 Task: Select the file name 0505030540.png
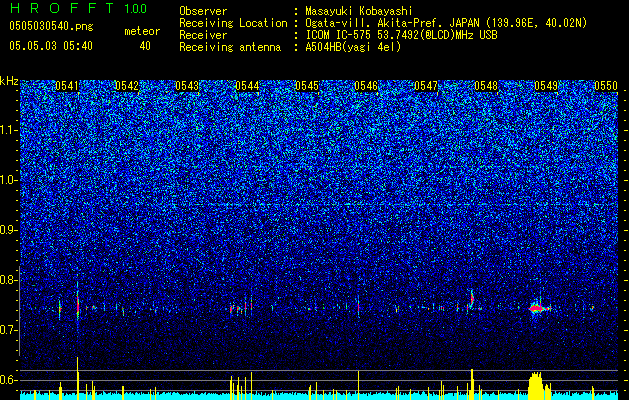(51, 27)
